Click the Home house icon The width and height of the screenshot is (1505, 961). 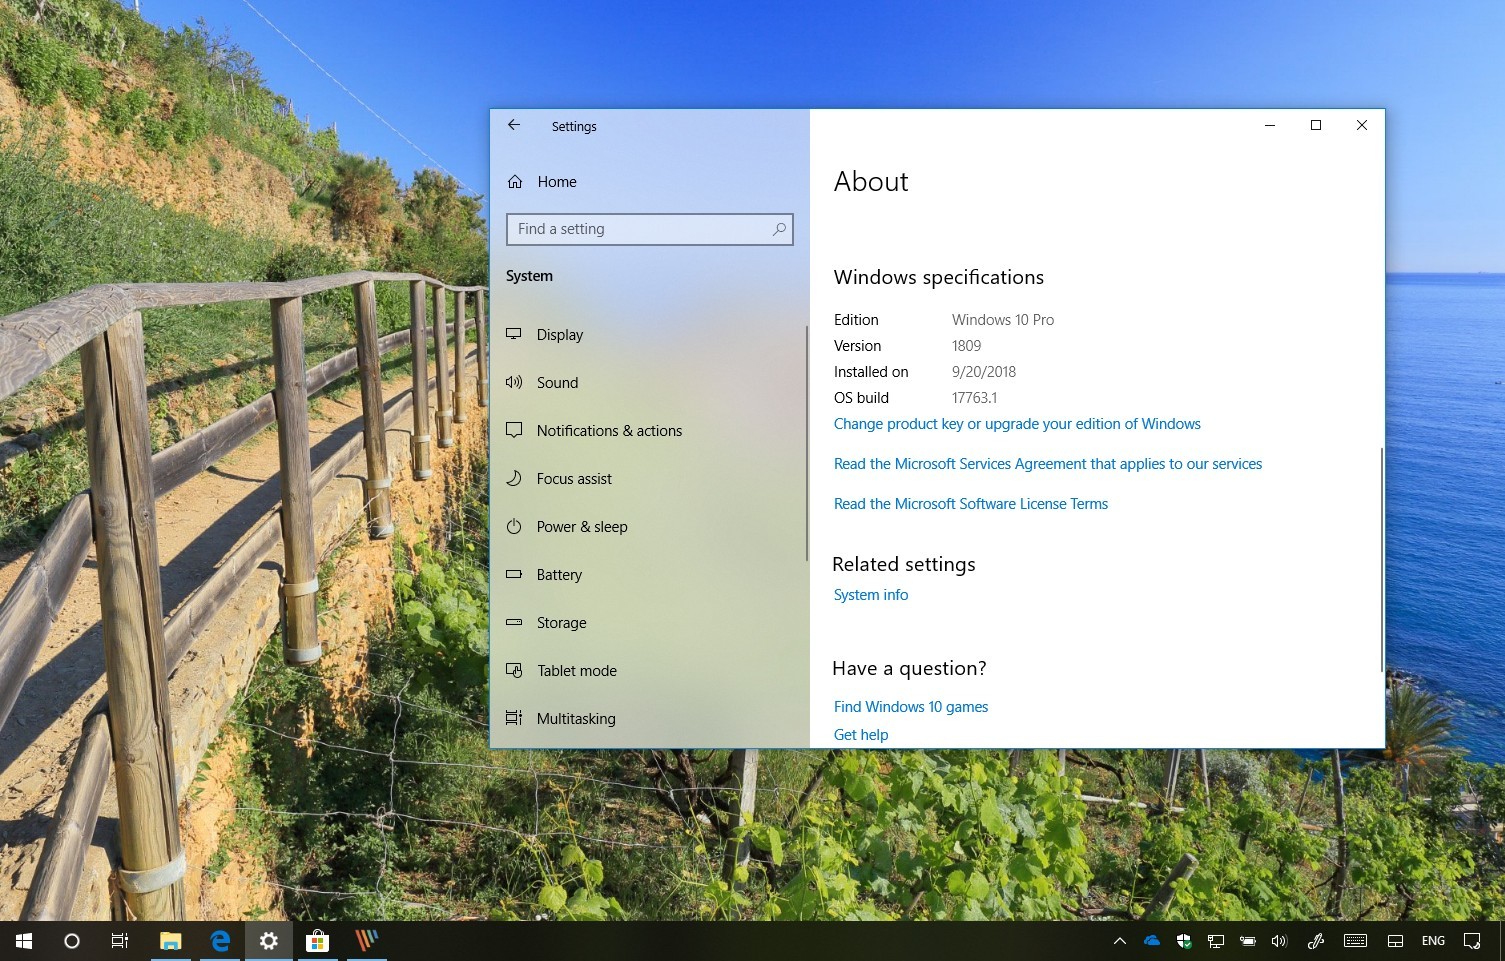[x=515, y=182]
